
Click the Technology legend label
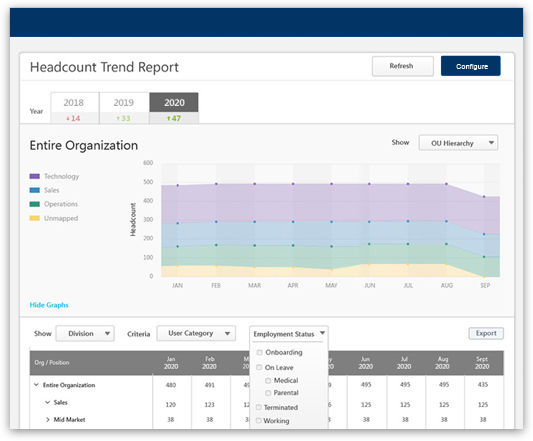pyautogui.click(x=62, y=176)
